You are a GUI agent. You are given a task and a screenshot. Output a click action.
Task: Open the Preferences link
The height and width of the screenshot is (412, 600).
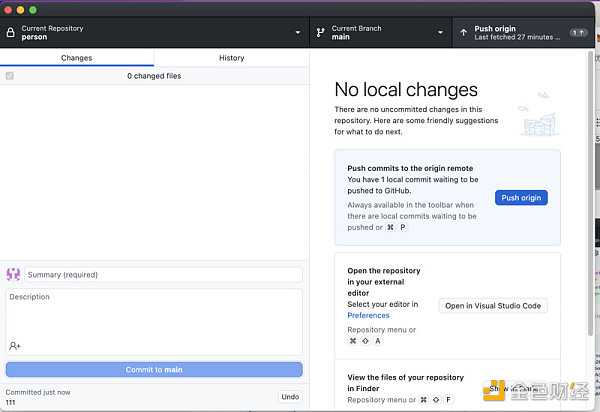click(368, 316)
